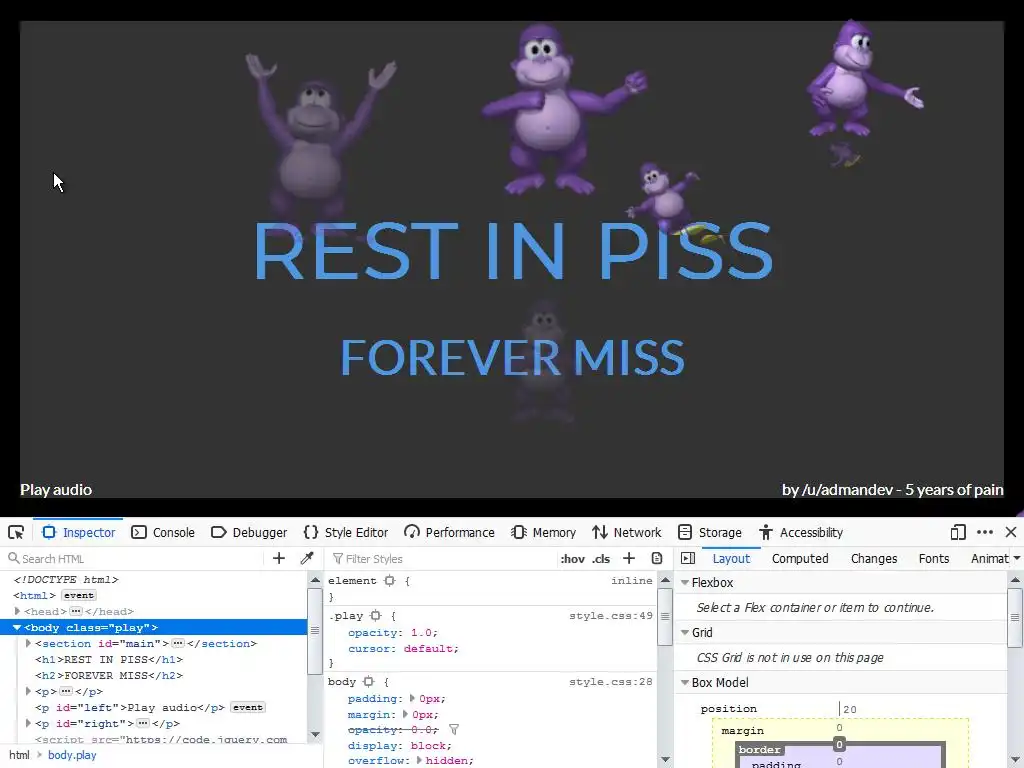This screenshot has width=1024, height=768.
Task: Click Play audio on the page
Action: point(56,490)
